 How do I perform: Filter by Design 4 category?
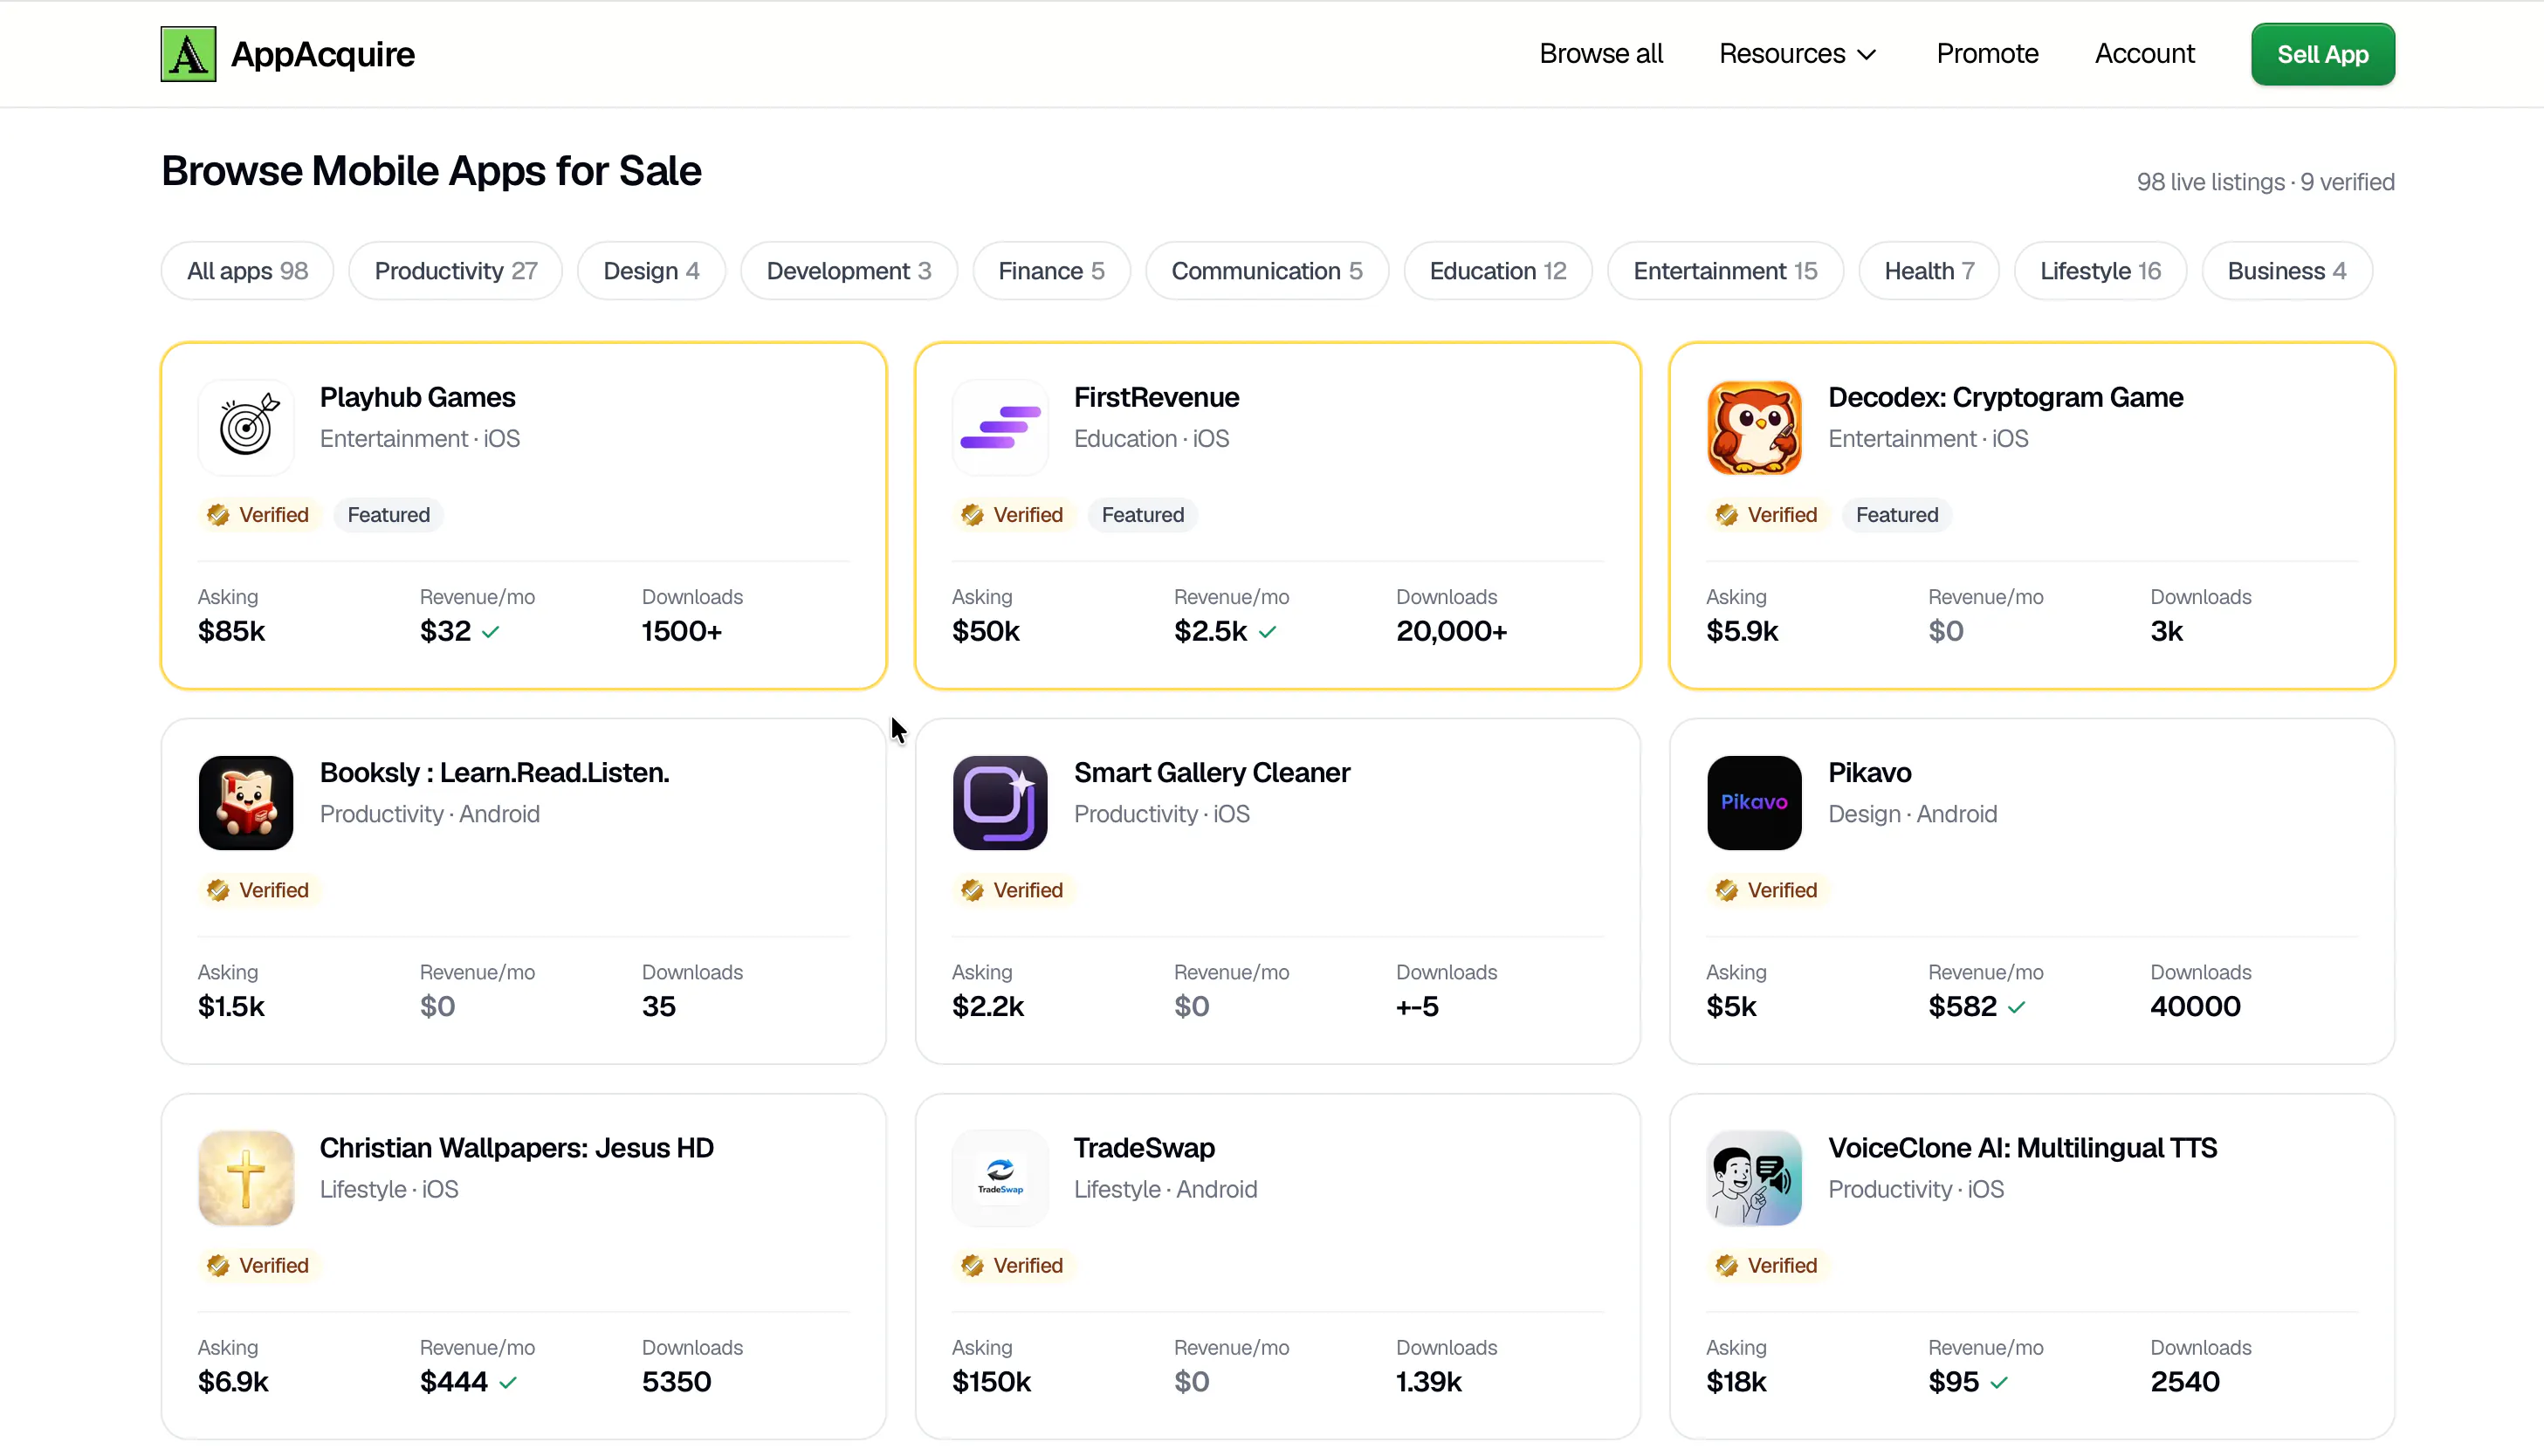[x=651, y=271]
